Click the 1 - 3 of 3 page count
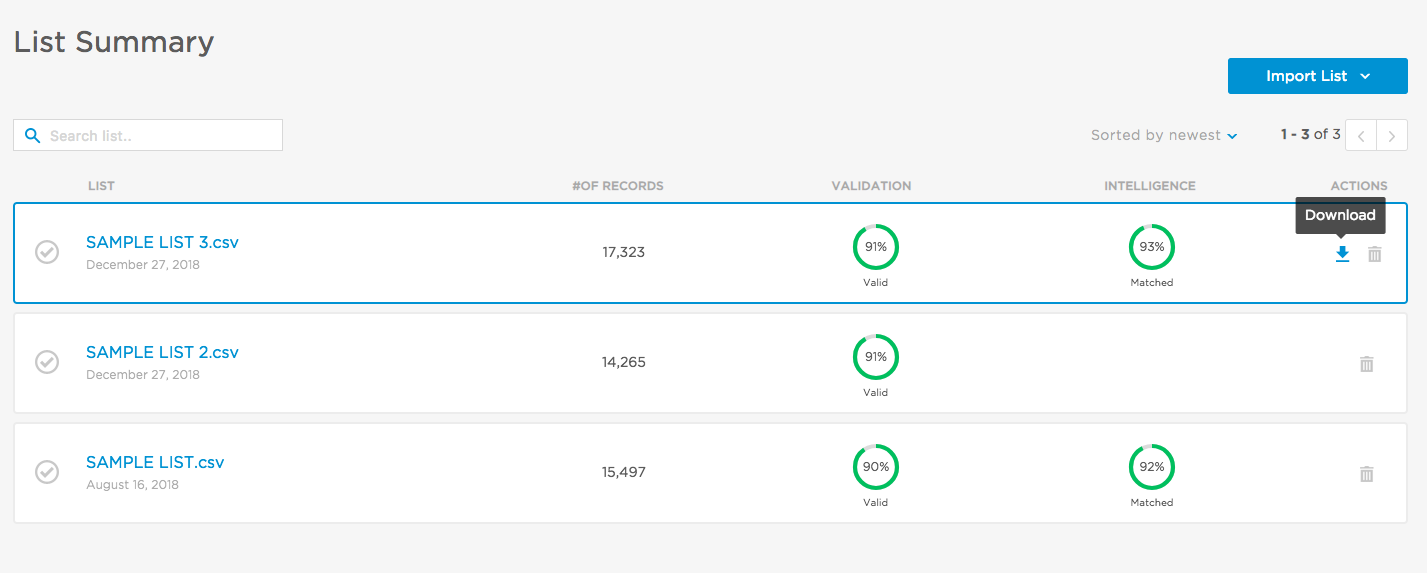The height and width of the screenshot is (573, 1427). click(1311, 134)
